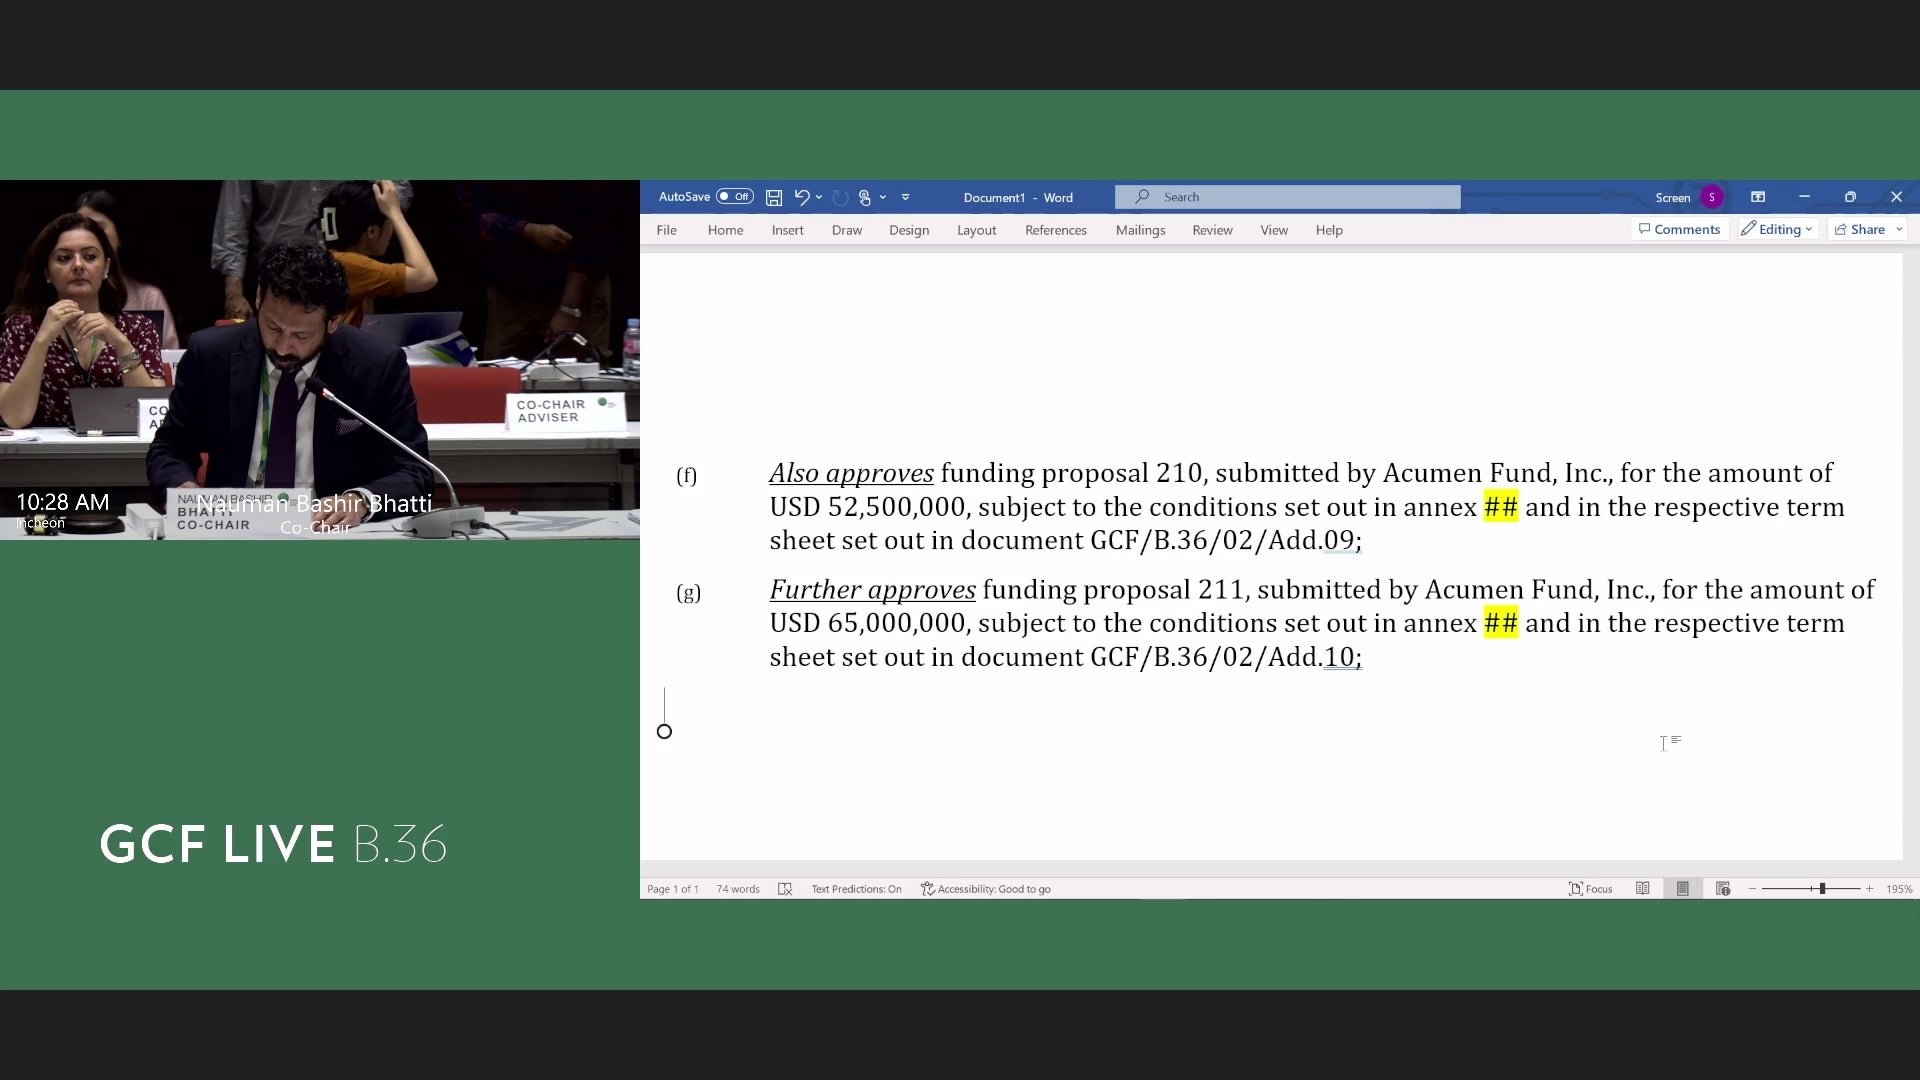Click zoom in plus button

pyautogui.click(x=1869, y=889)
